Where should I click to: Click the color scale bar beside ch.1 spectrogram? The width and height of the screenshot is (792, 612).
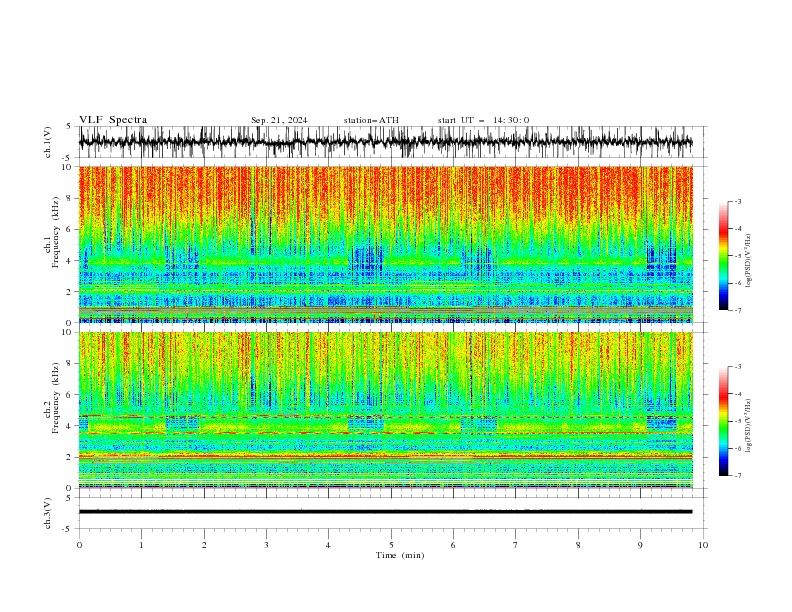(723, 256)
